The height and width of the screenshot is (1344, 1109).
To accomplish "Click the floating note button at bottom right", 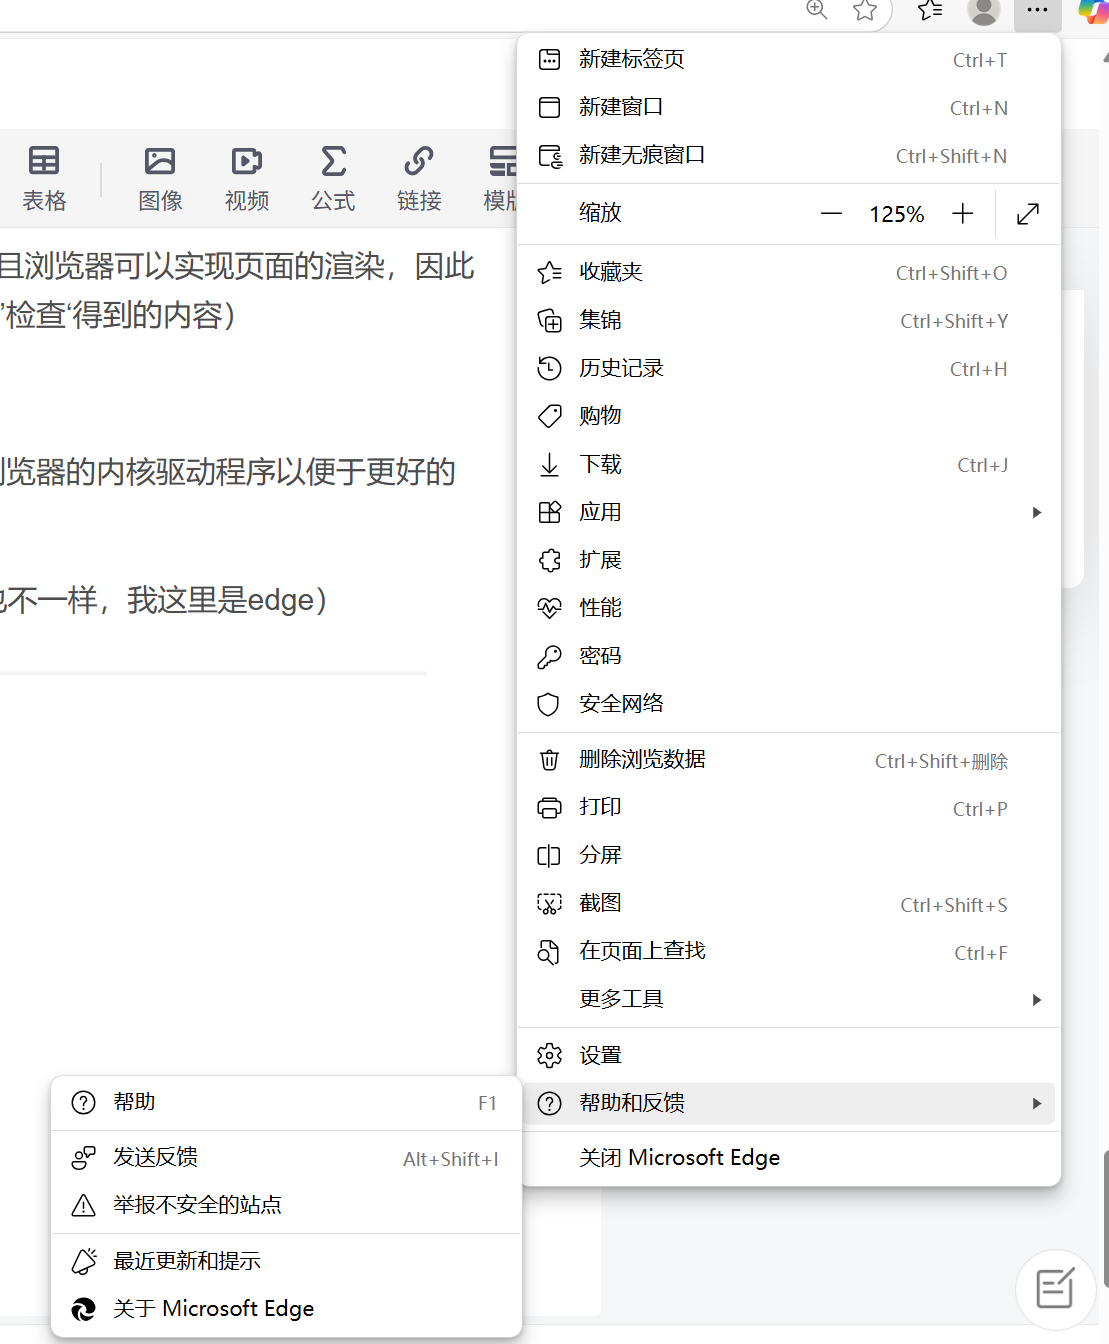I will click(x=1056, y=1289).
